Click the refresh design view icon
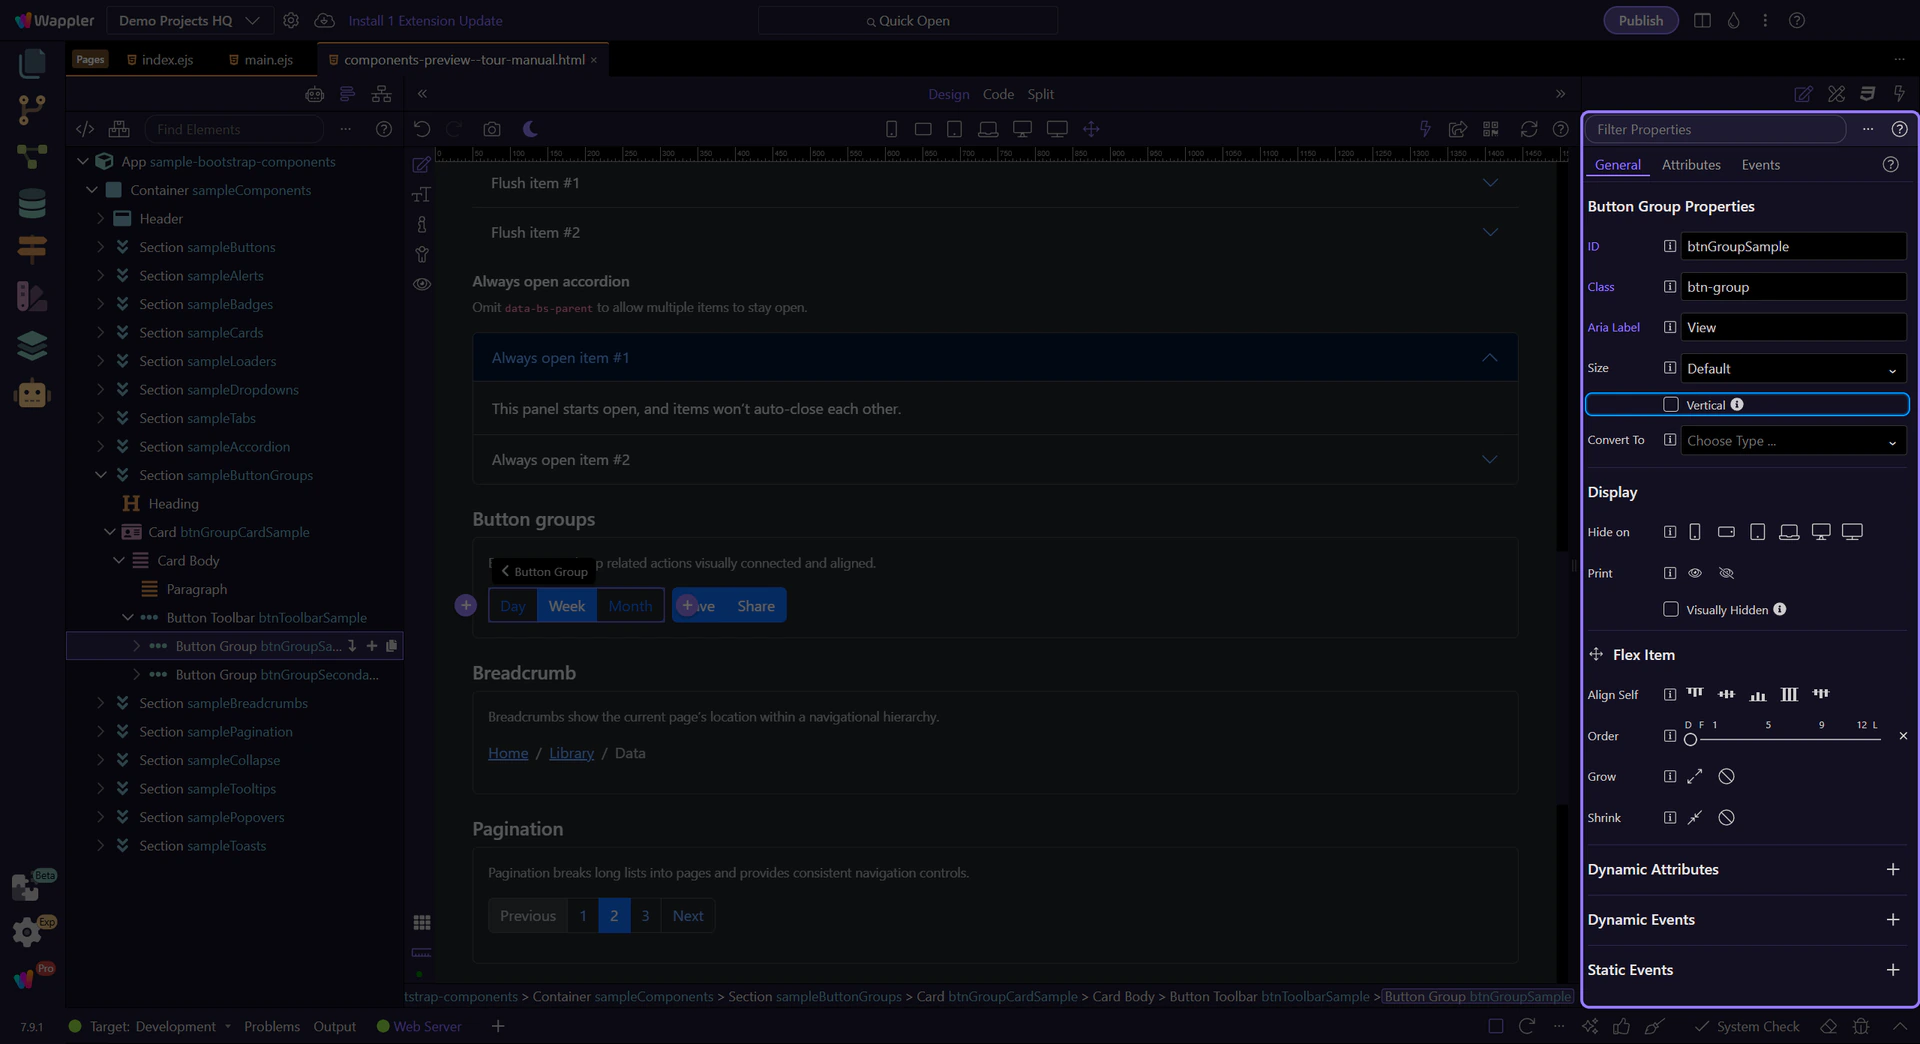The image size is (1920, 1044). [x=1529, y=129]
